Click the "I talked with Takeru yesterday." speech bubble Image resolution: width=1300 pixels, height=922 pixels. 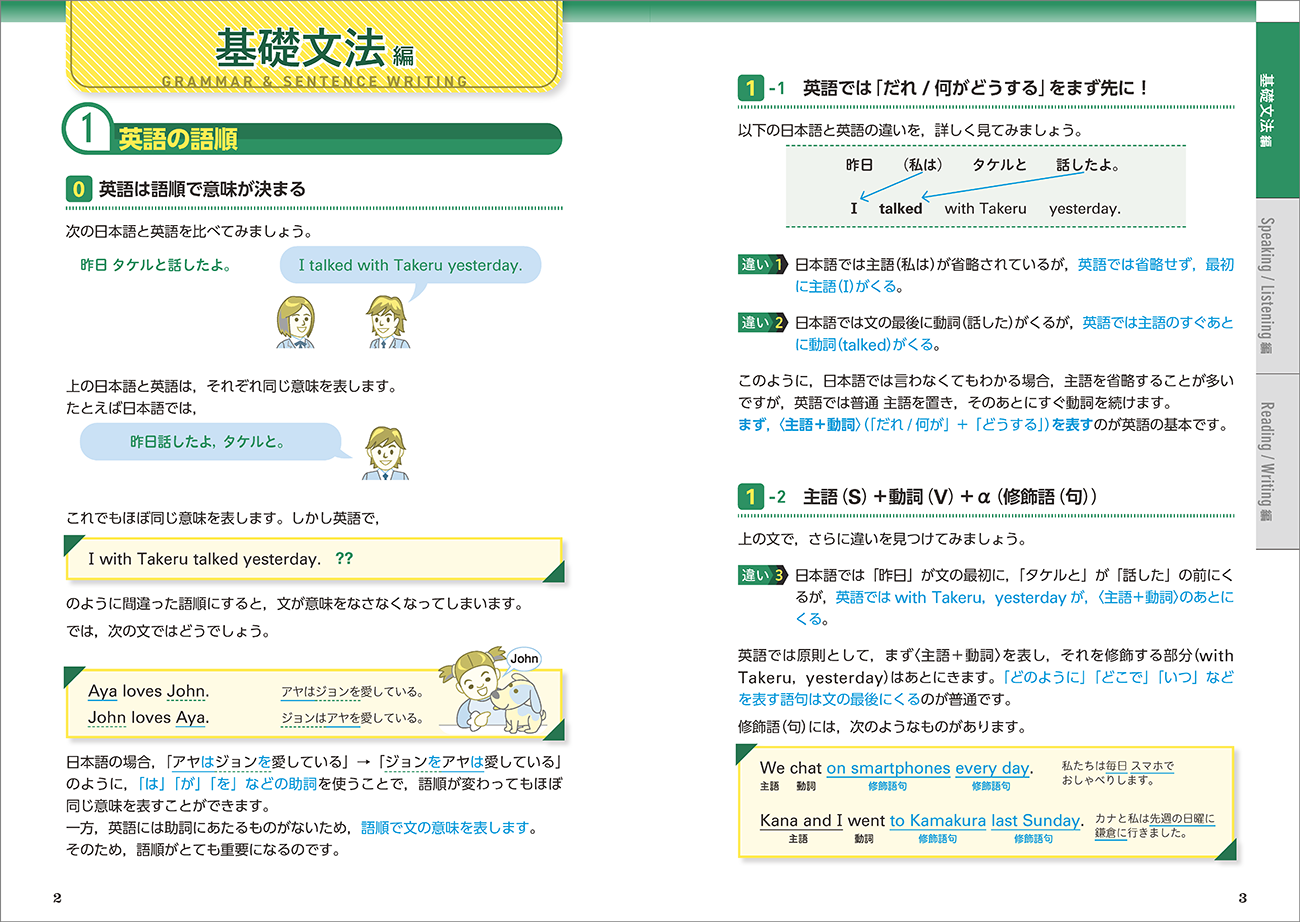click(410, 266)
